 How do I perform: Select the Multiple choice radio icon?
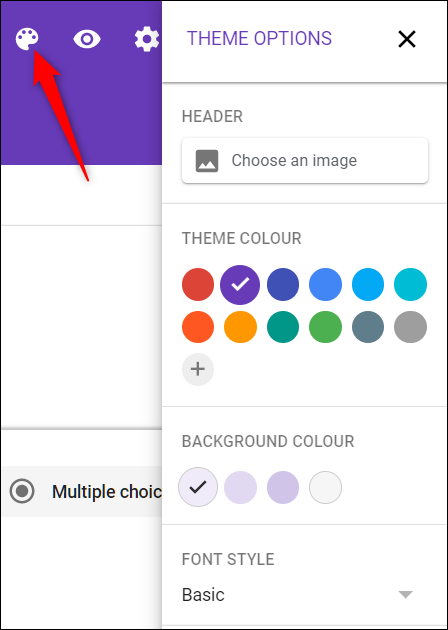pos(22,491)
